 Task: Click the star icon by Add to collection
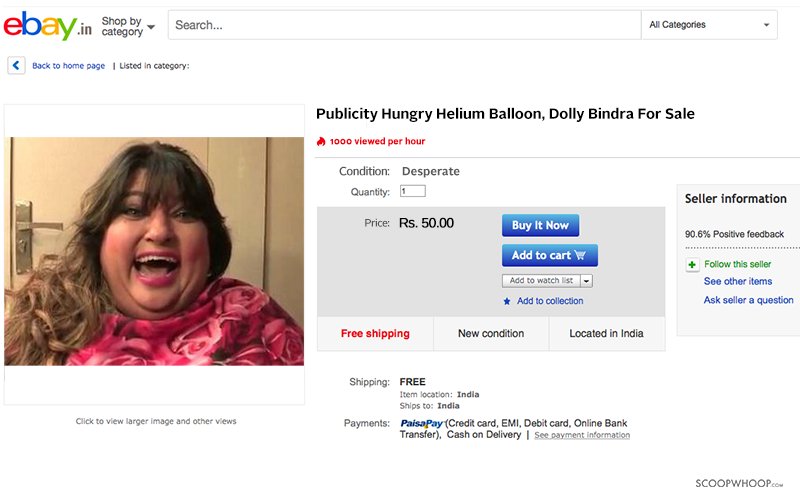pyautogui.click(x=507, y=302)
